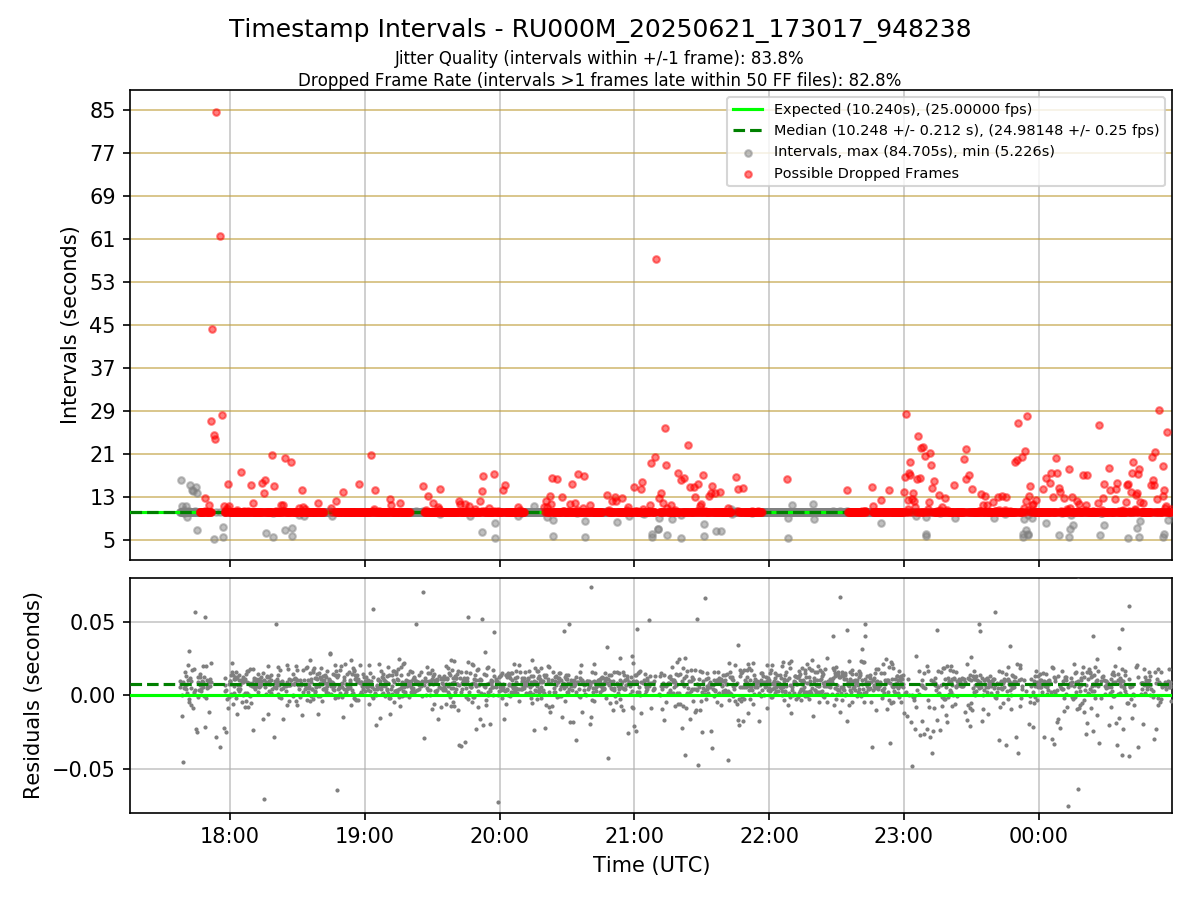Click the red outlier point near 61 seconds
This screenshot has height=900, width=1200.
220,236
